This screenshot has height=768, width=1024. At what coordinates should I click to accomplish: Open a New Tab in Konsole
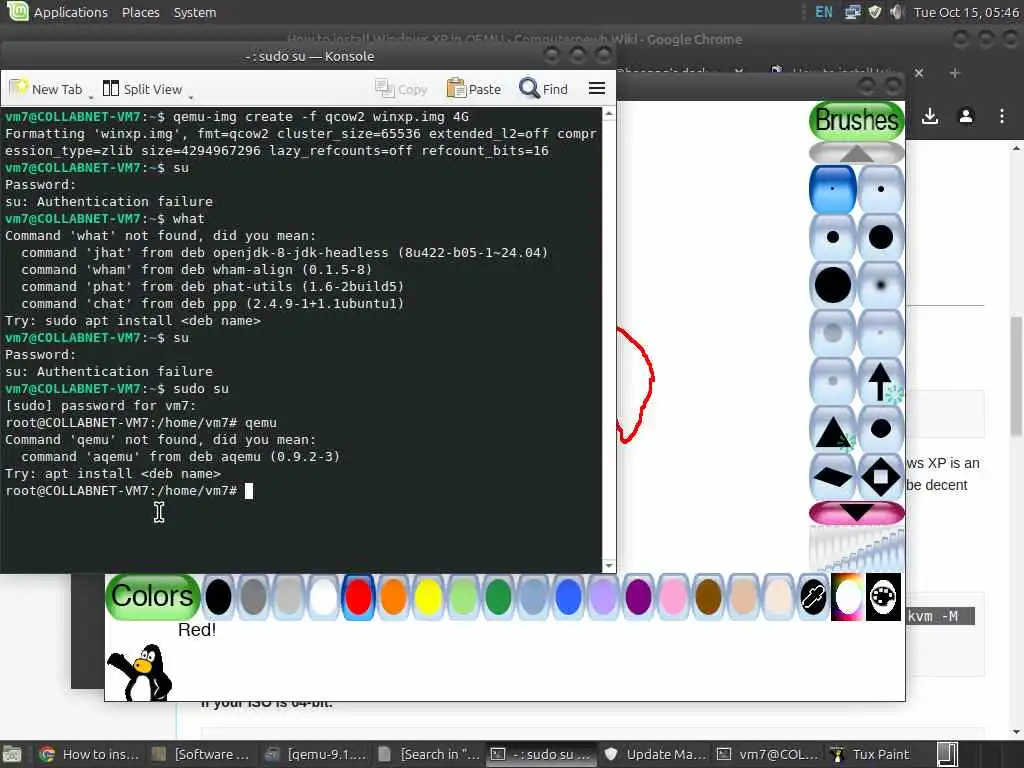[46, 89]
